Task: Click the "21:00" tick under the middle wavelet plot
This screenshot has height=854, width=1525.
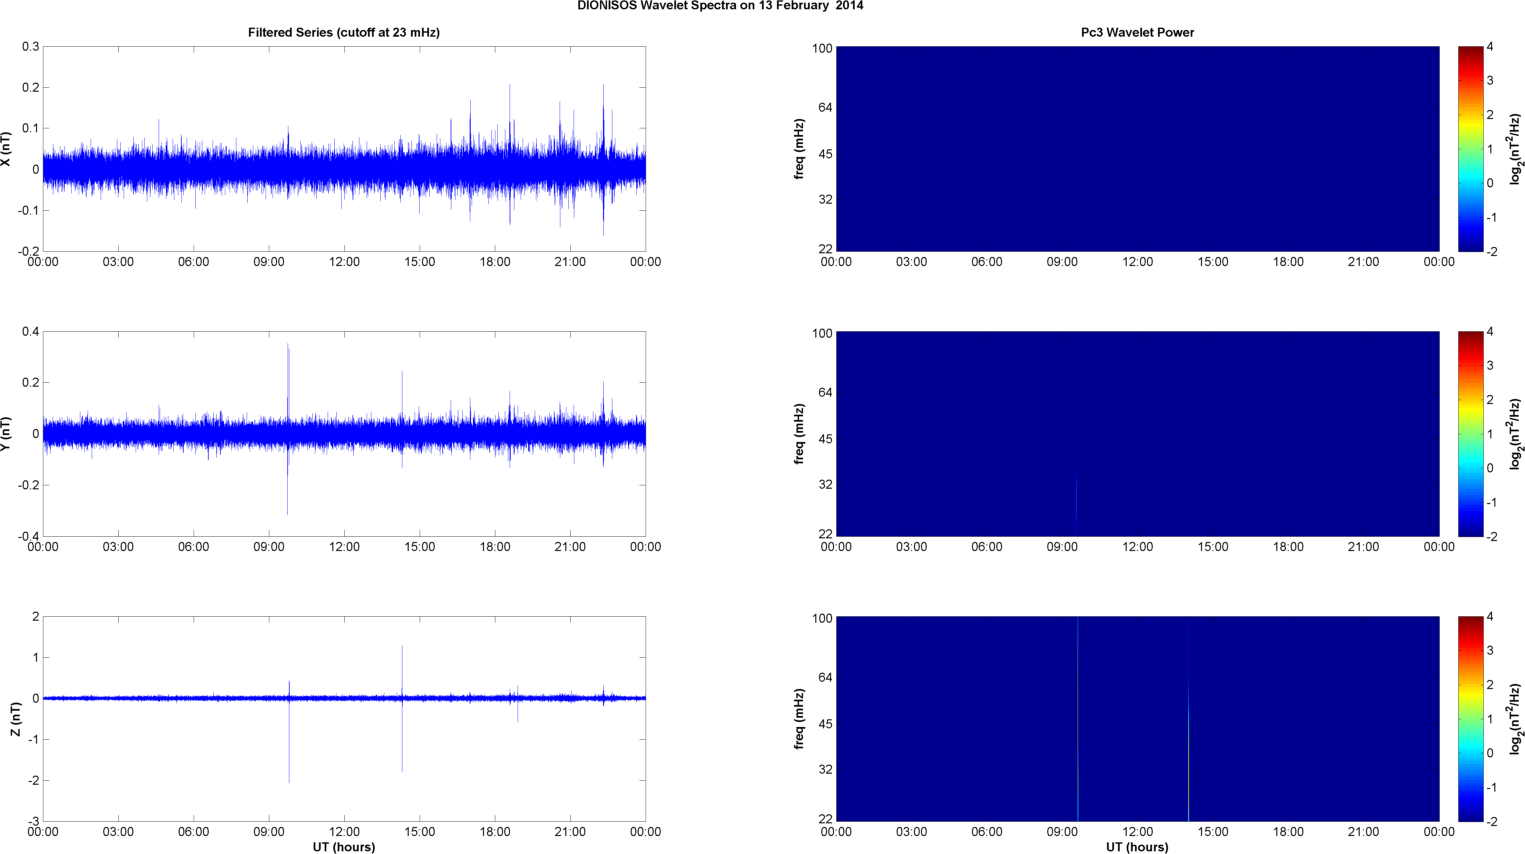Action: tap(1363, 547)
